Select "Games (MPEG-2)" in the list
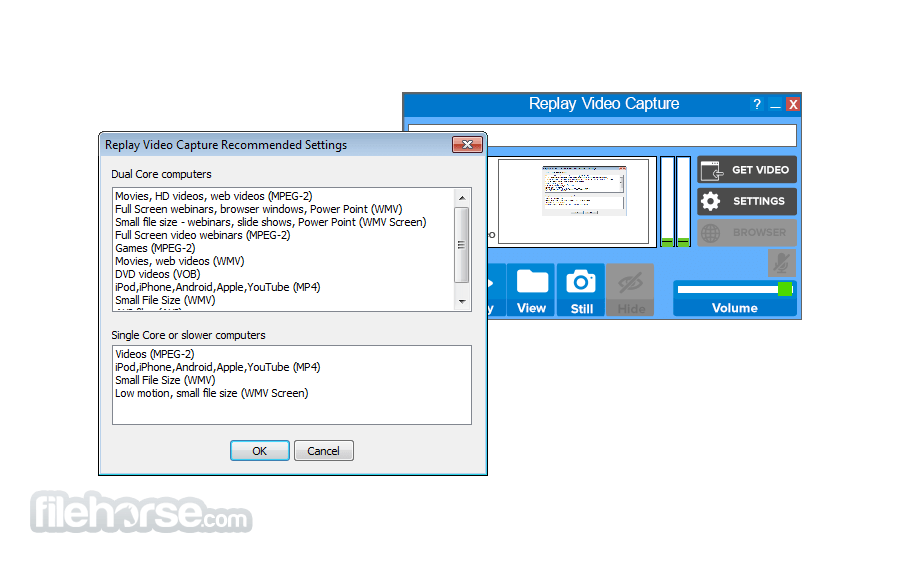Screen dimensions: 900x563 pyautogui.click(x=155, y=249)
